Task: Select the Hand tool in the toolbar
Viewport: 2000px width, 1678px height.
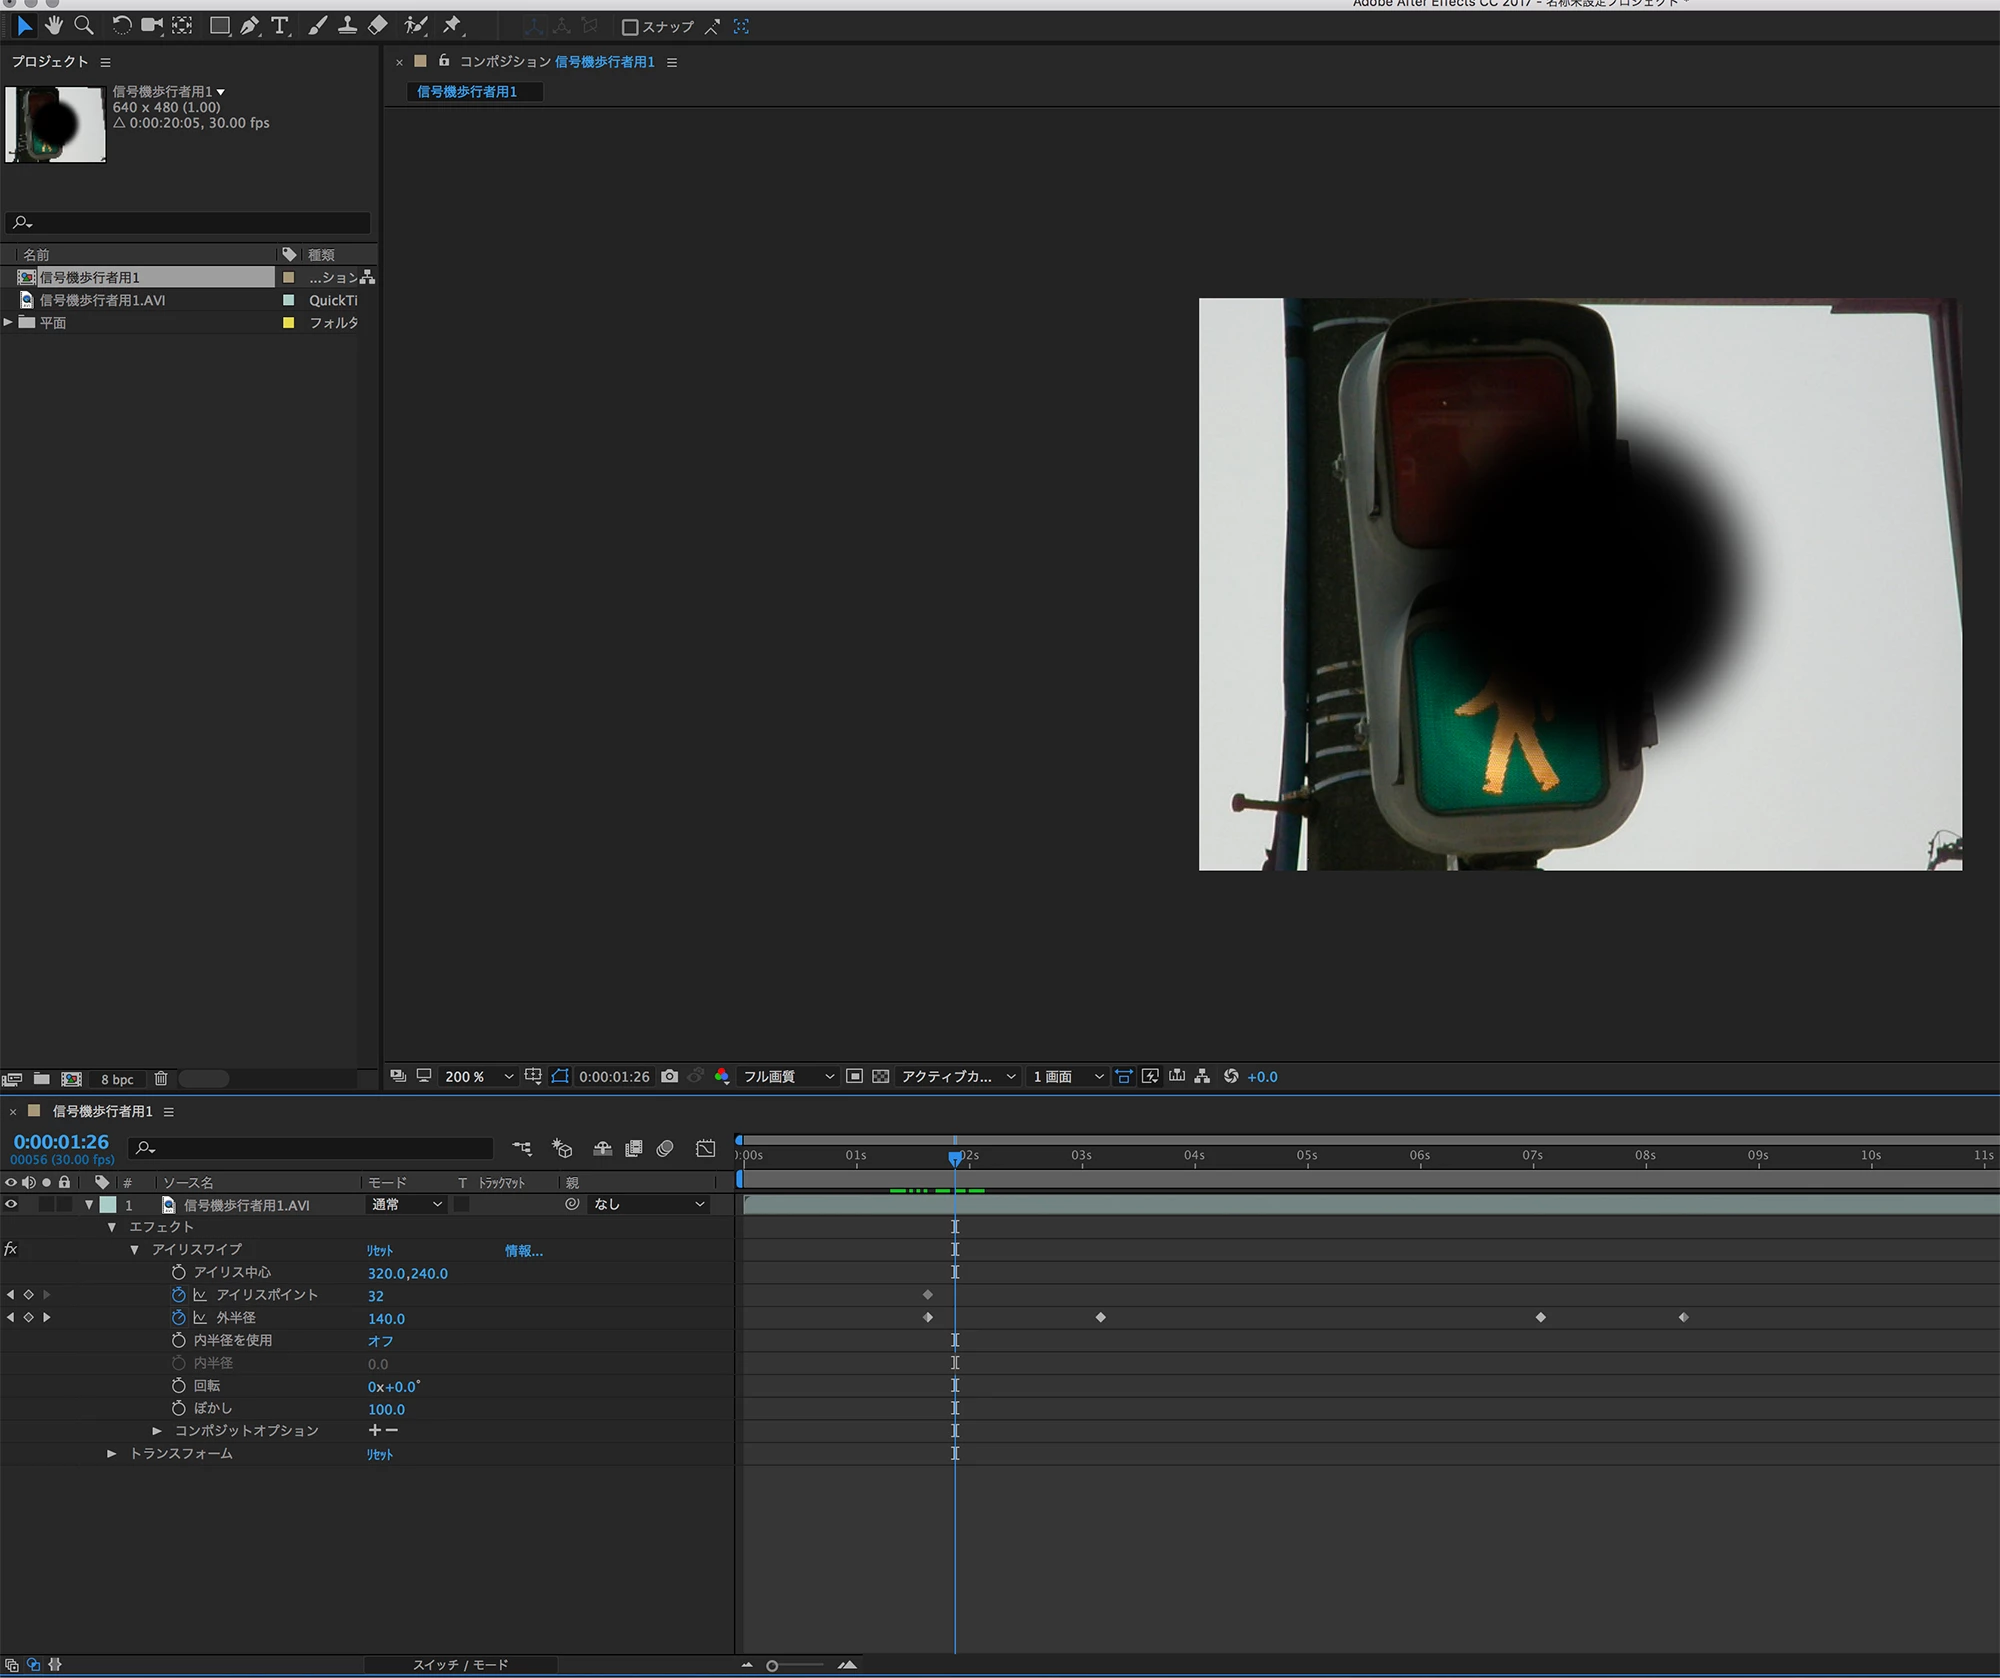Action: pos(54,26)
